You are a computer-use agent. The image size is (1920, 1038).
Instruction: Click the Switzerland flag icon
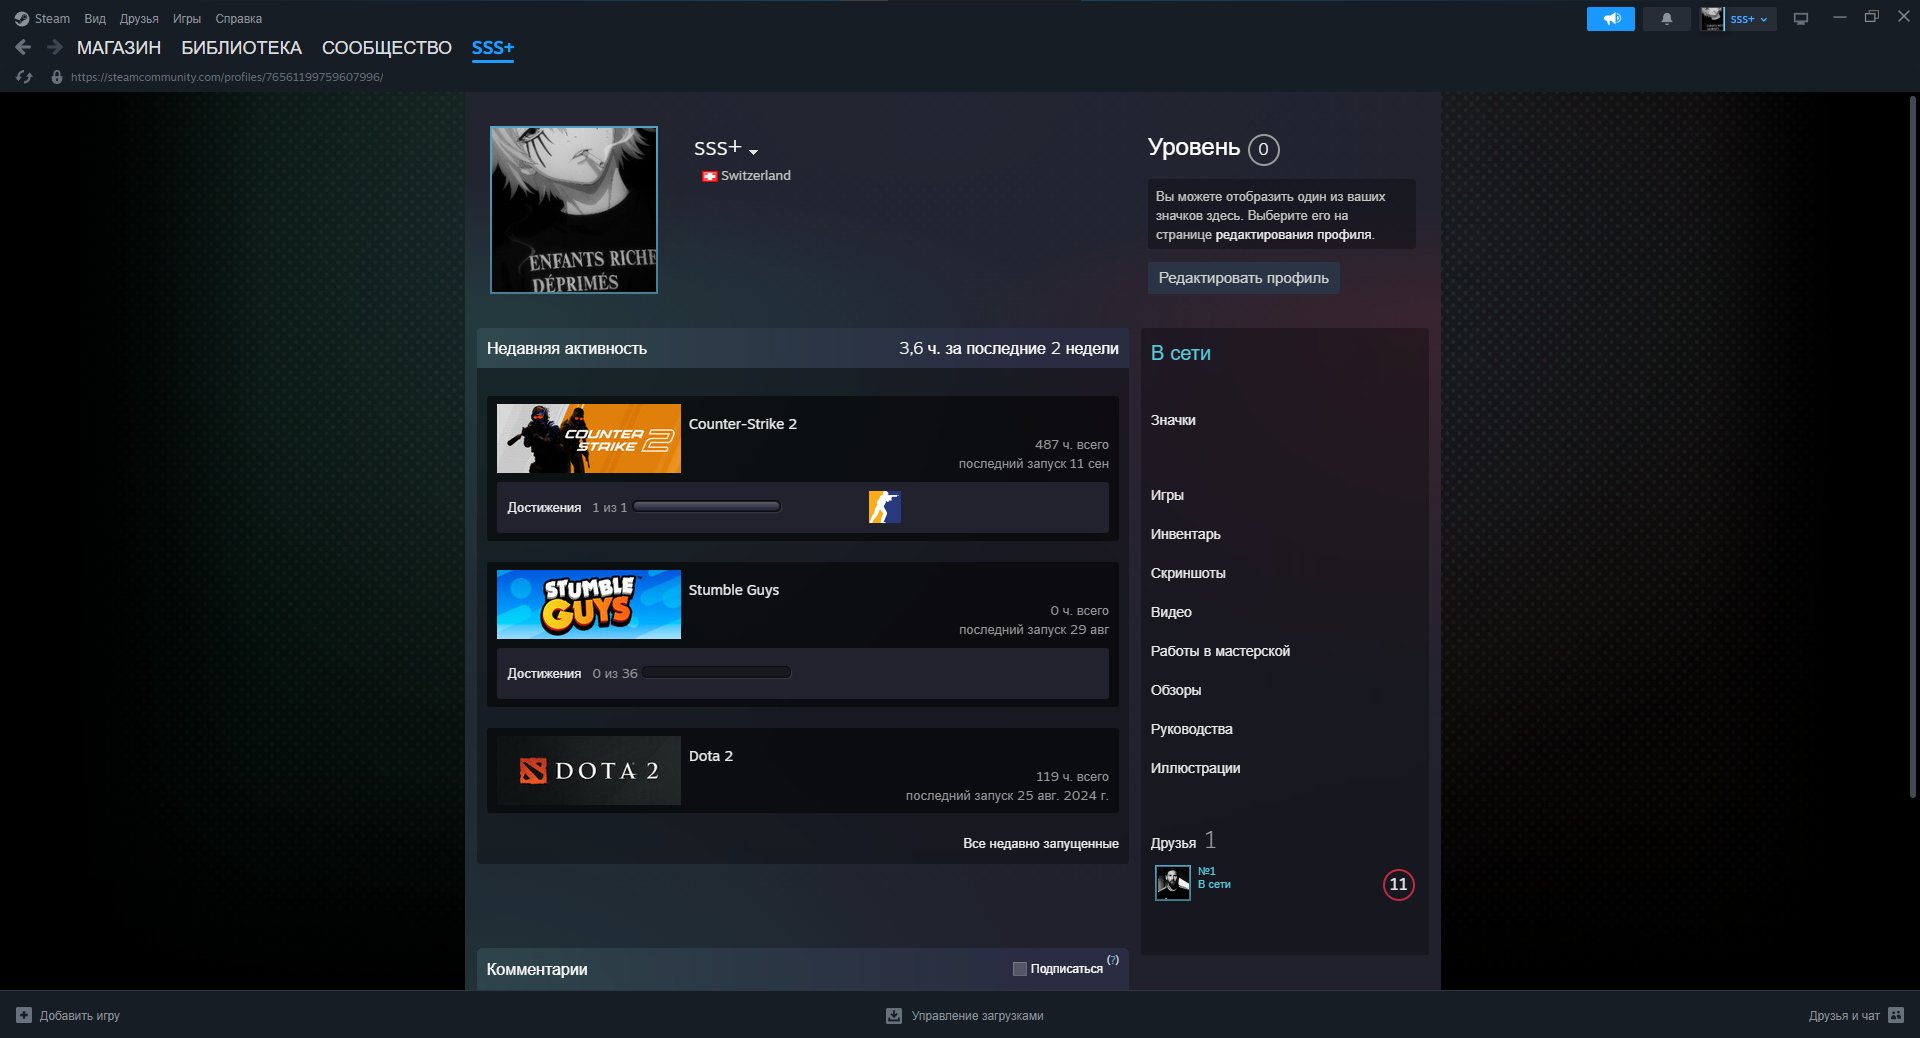pyautogui.click(x=709, y=176)
